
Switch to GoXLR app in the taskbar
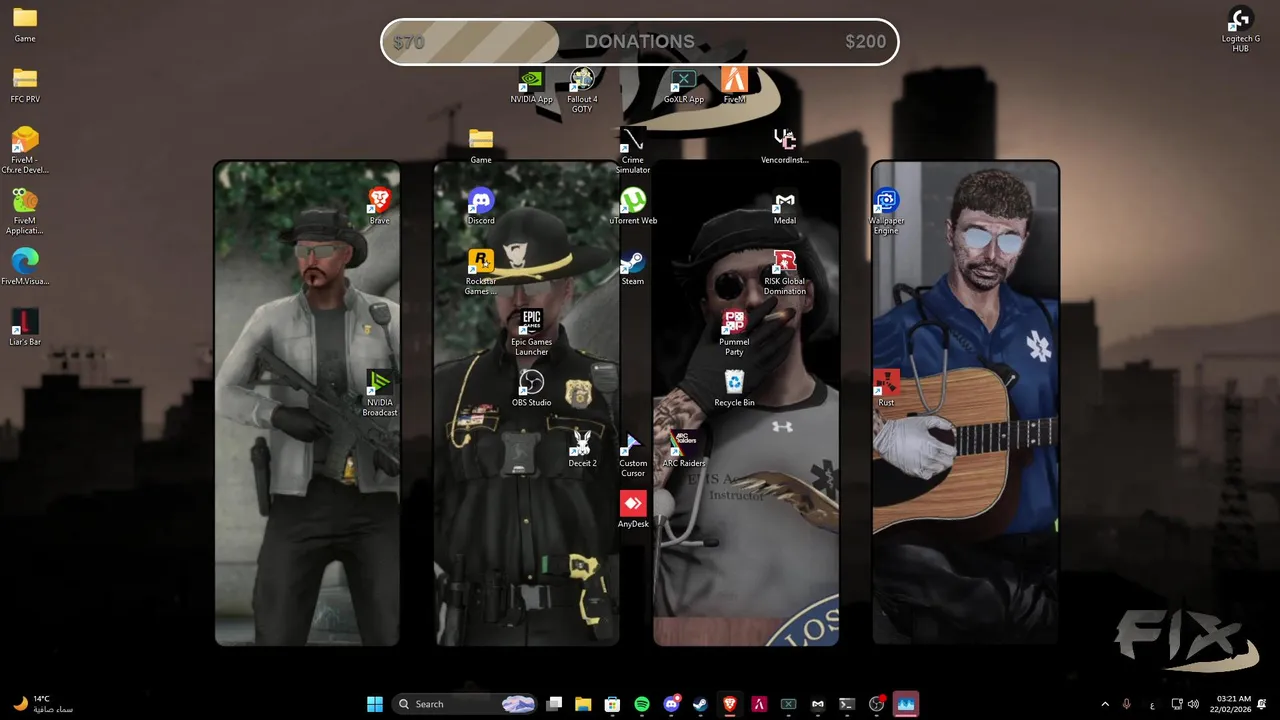(788, 704)
